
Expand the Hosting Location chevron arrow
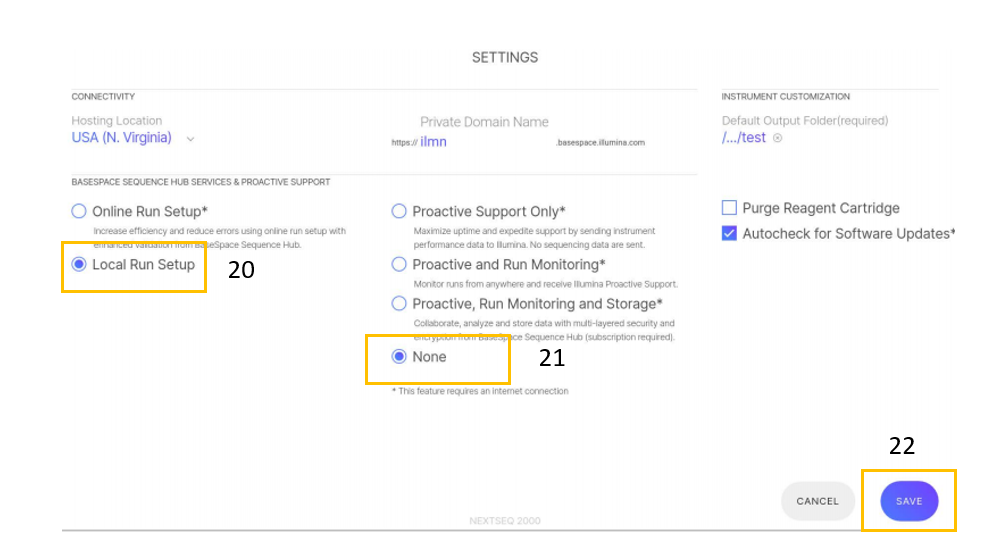[190, 138]
